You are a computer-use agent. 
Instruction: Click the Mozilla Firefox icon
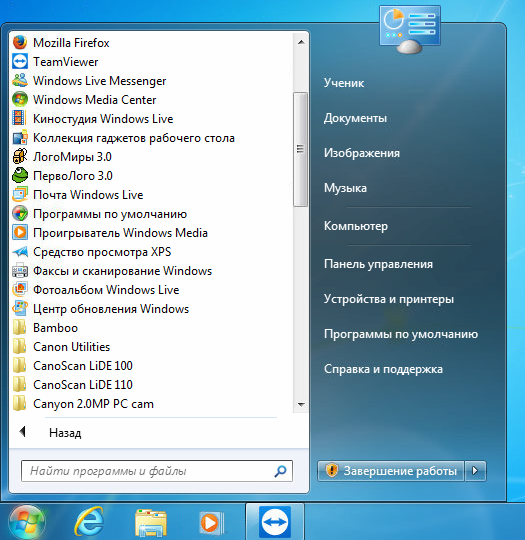(x=20, y=42)
